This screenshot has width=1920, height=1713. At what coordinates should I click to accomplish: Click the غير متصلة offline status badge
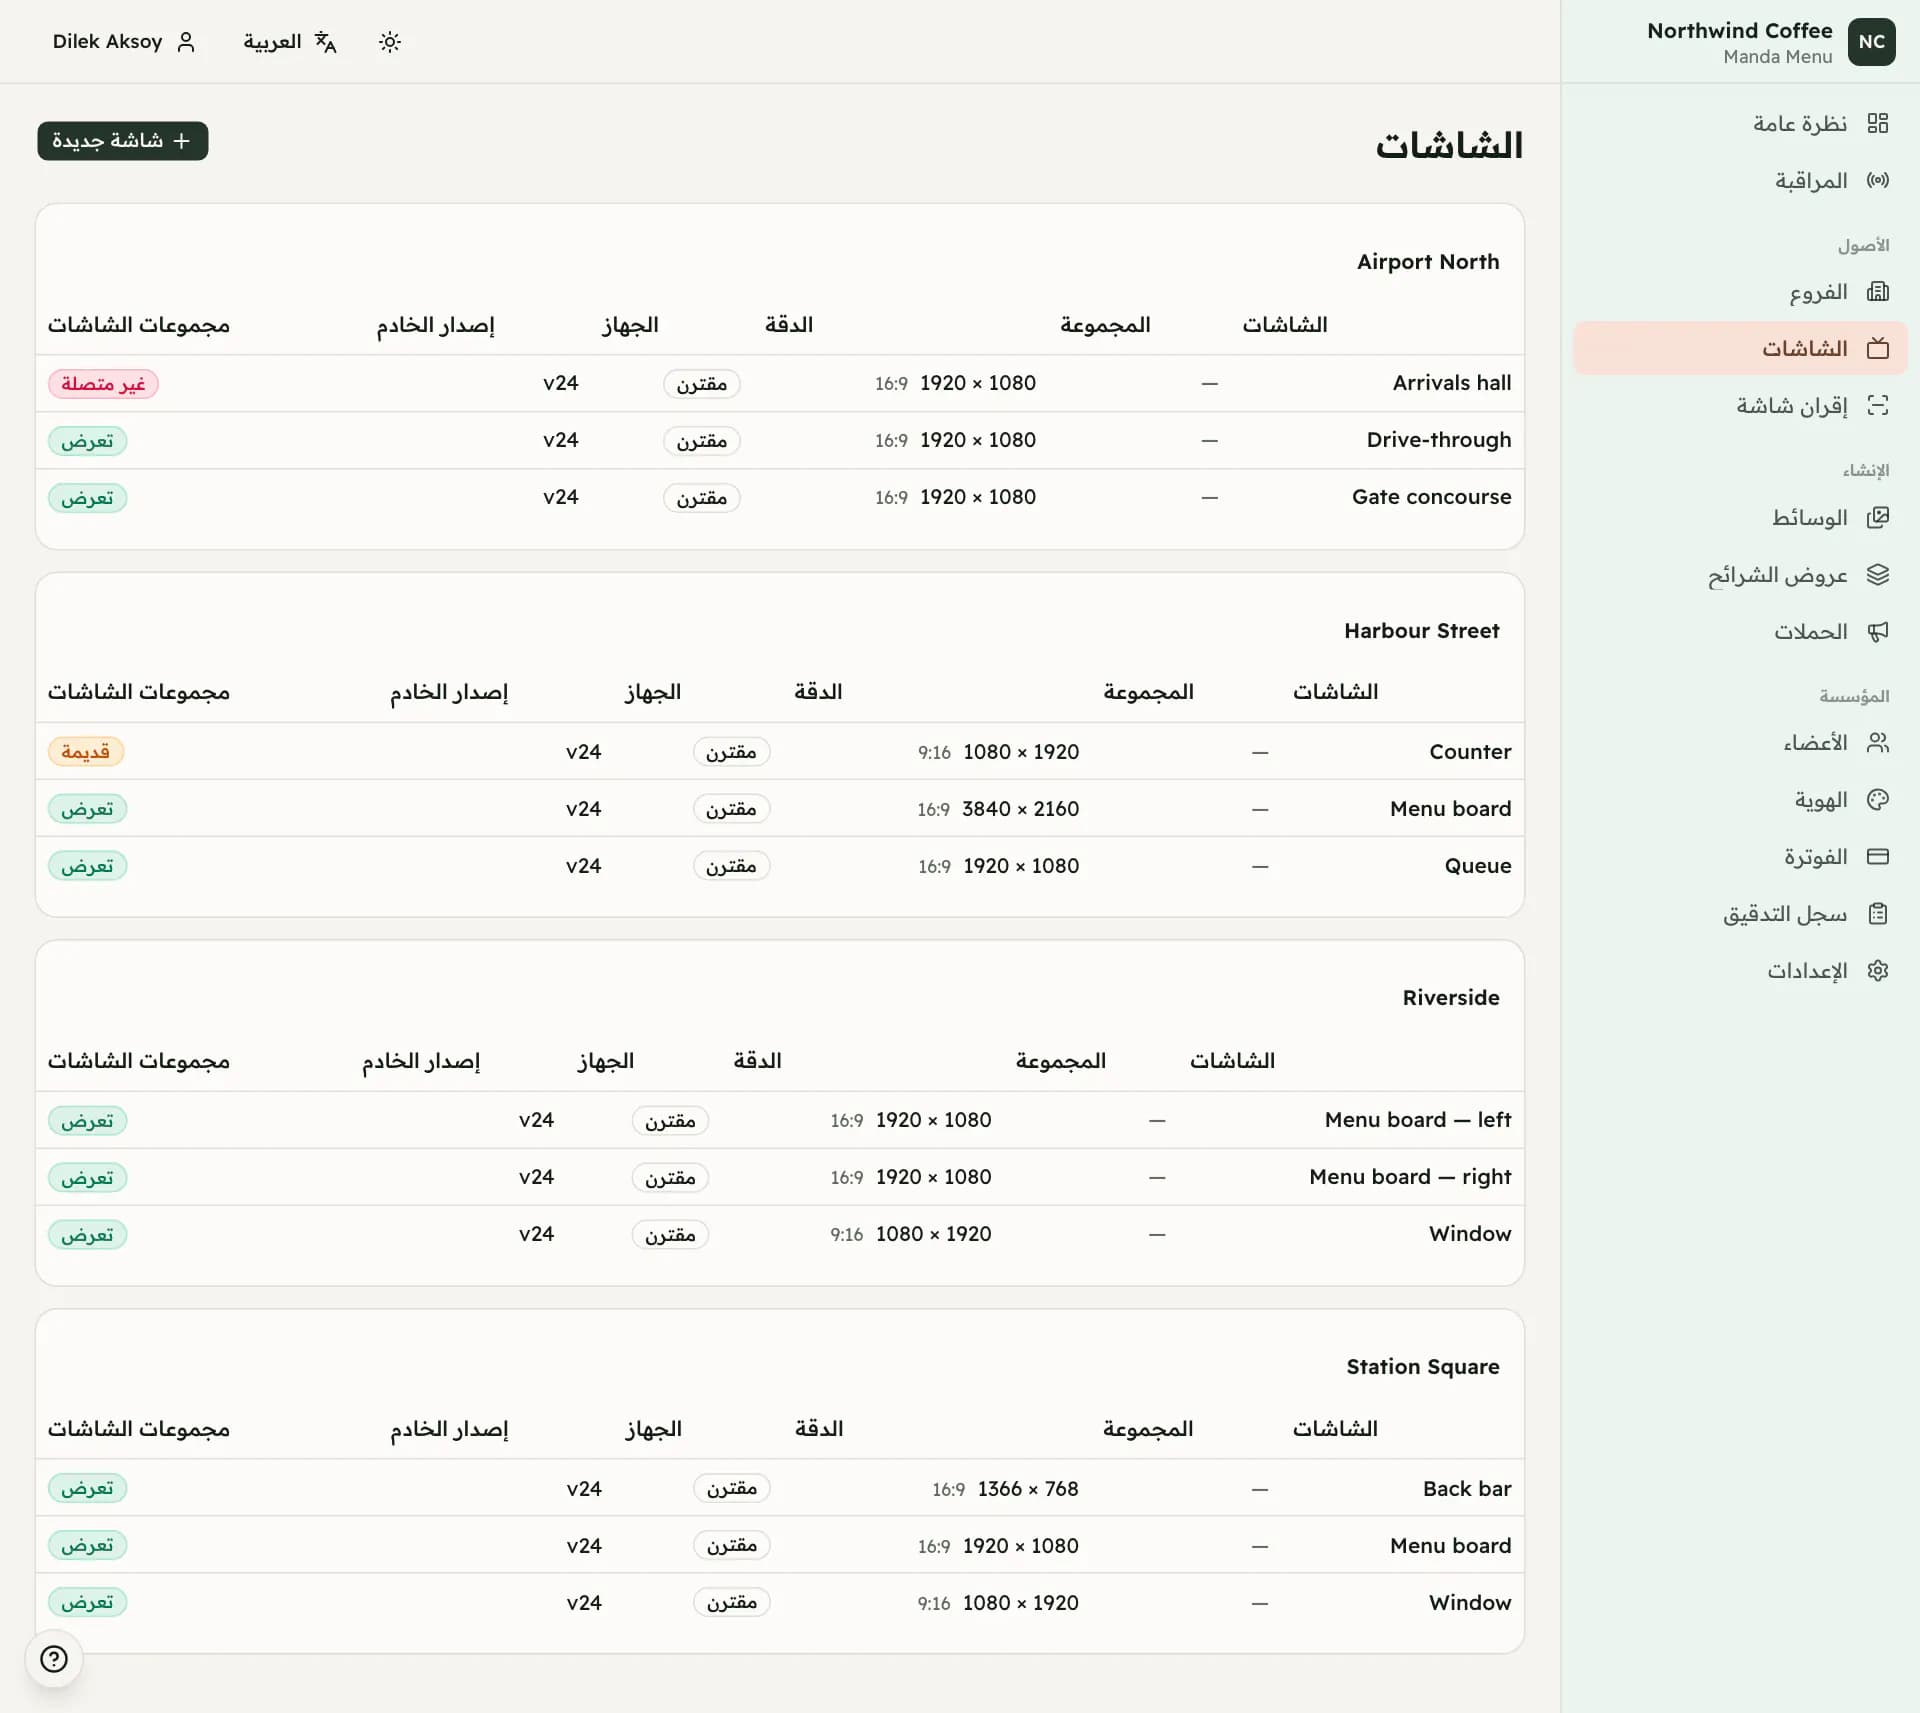click(103, 384)
